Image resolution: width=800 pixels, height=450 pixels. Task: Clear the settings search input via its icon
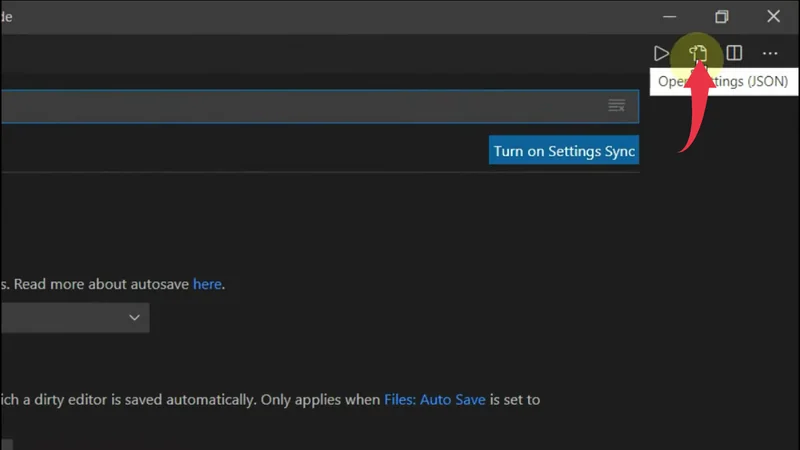coord(617,106)
